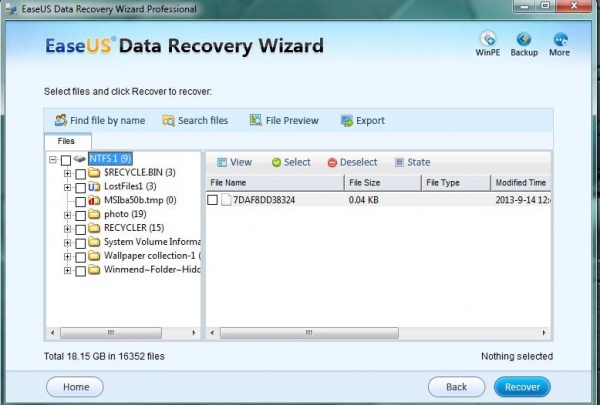Click the EaseUS app icon in title bar

click(11, 9)
